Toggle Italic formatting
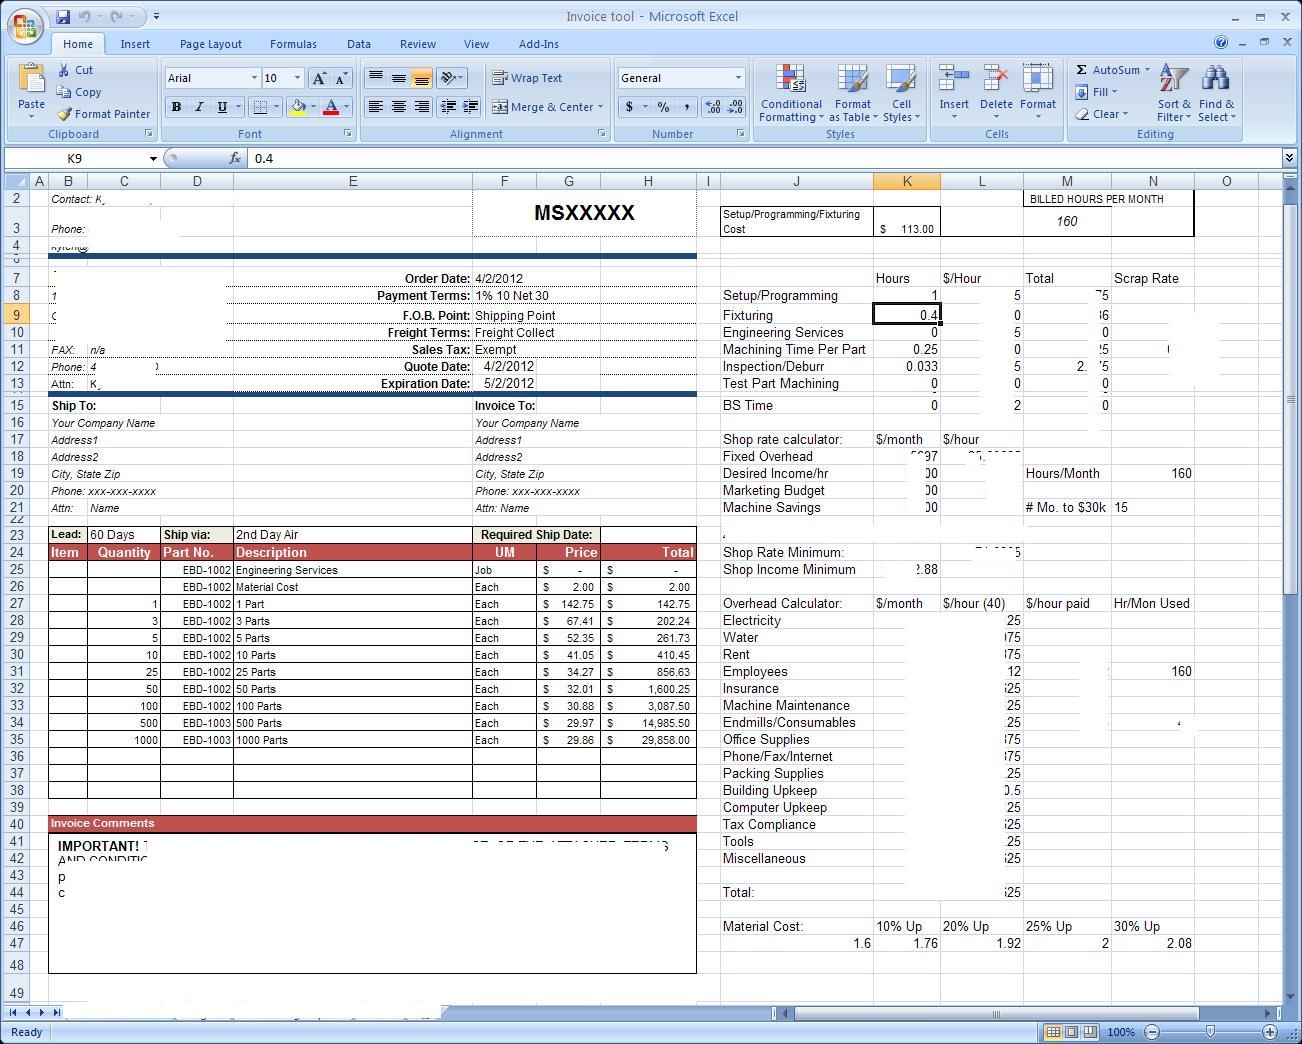The width and height of the screenshot is (1302, 1044). [199, 107]
